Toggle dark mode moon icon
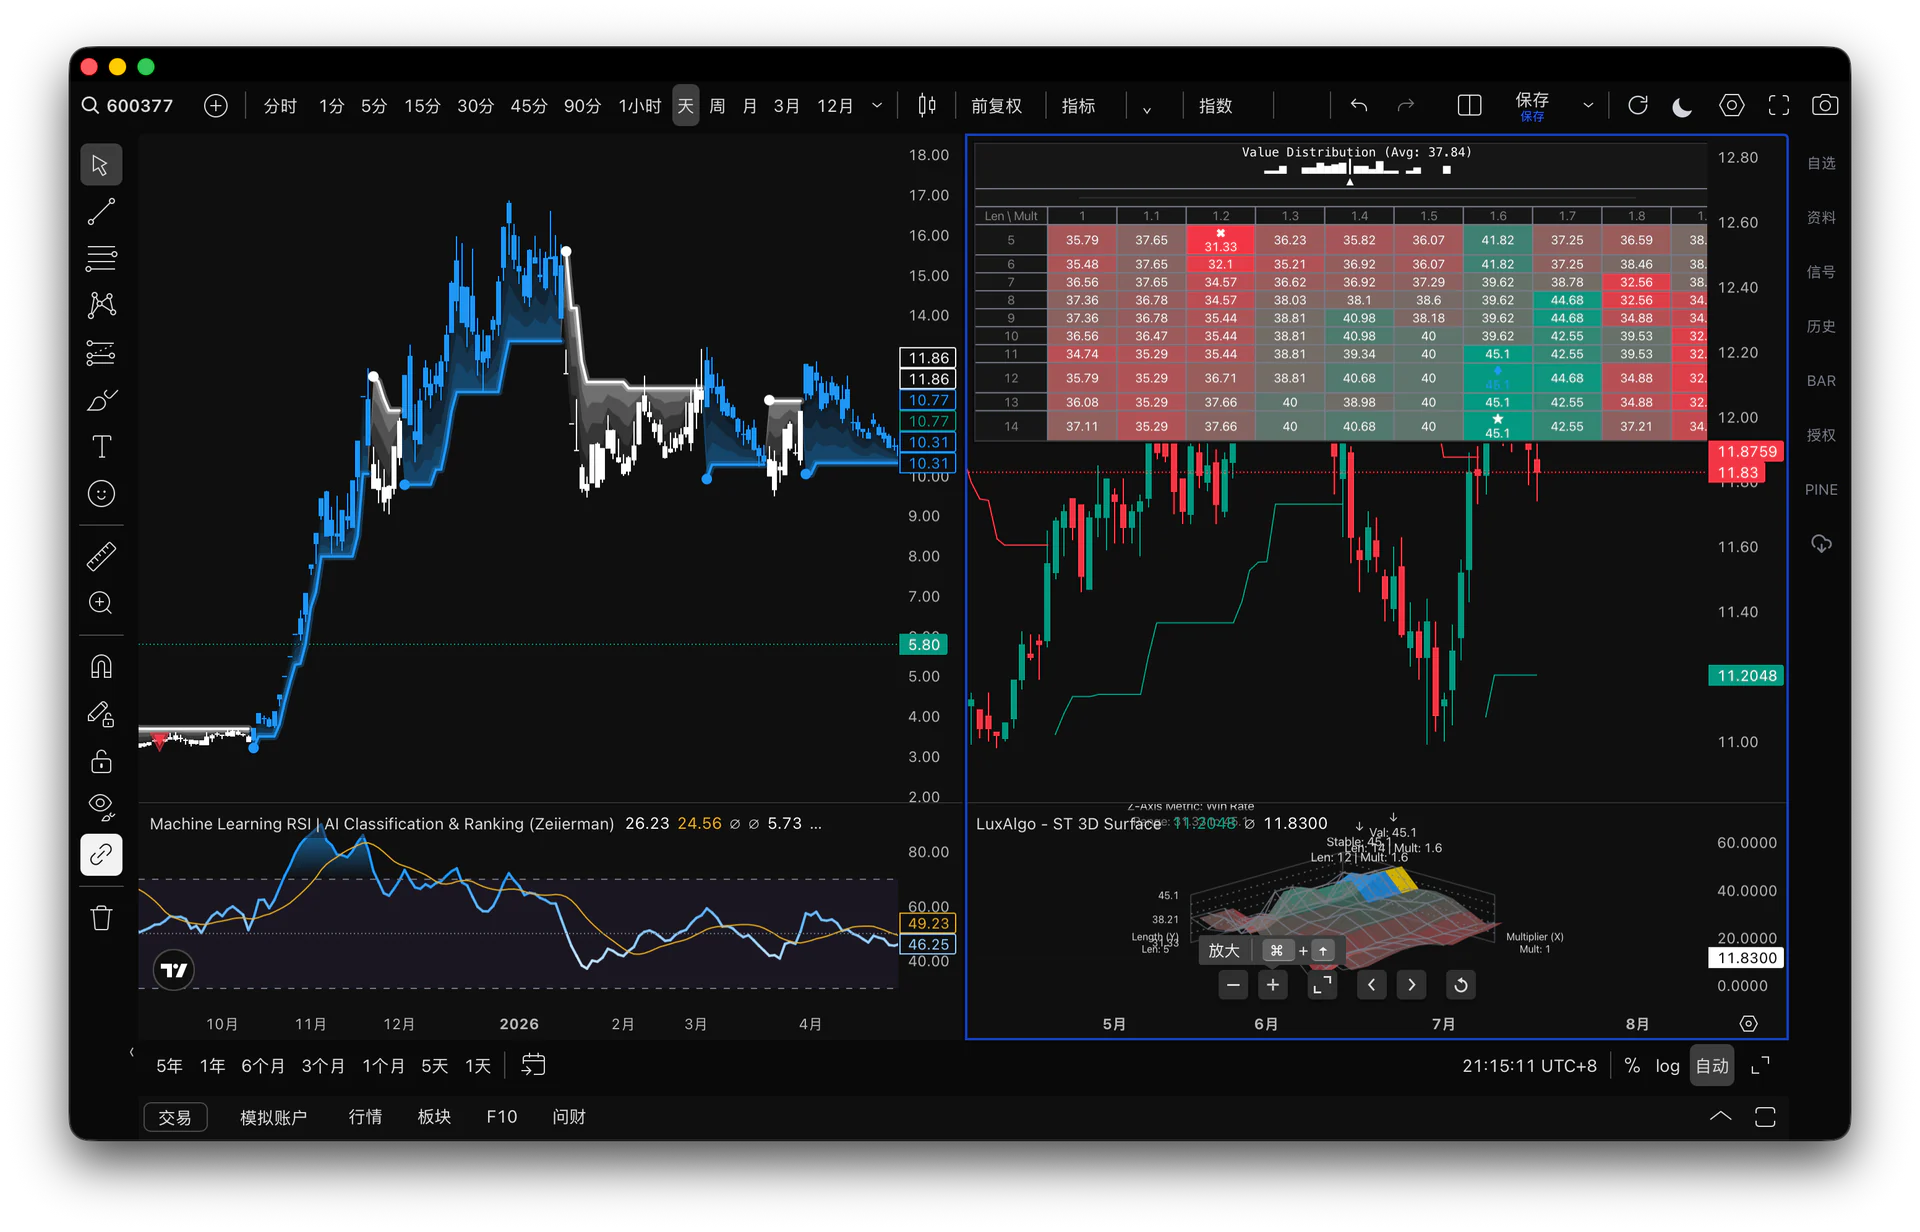Image resolution: width=1920 pixels, height=1232 pixels. coord(1683,106)
